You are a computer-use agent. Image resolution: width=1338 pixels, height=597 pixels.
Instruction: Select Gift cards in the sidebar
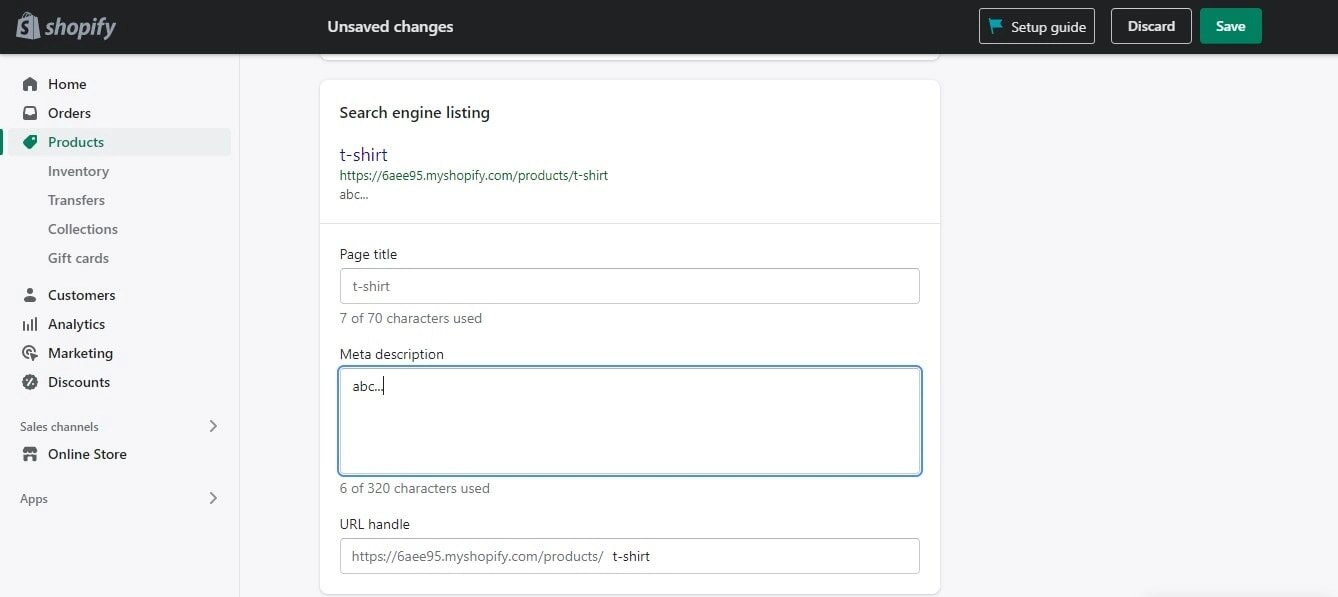pyautogui.click(x=77, y=258)
